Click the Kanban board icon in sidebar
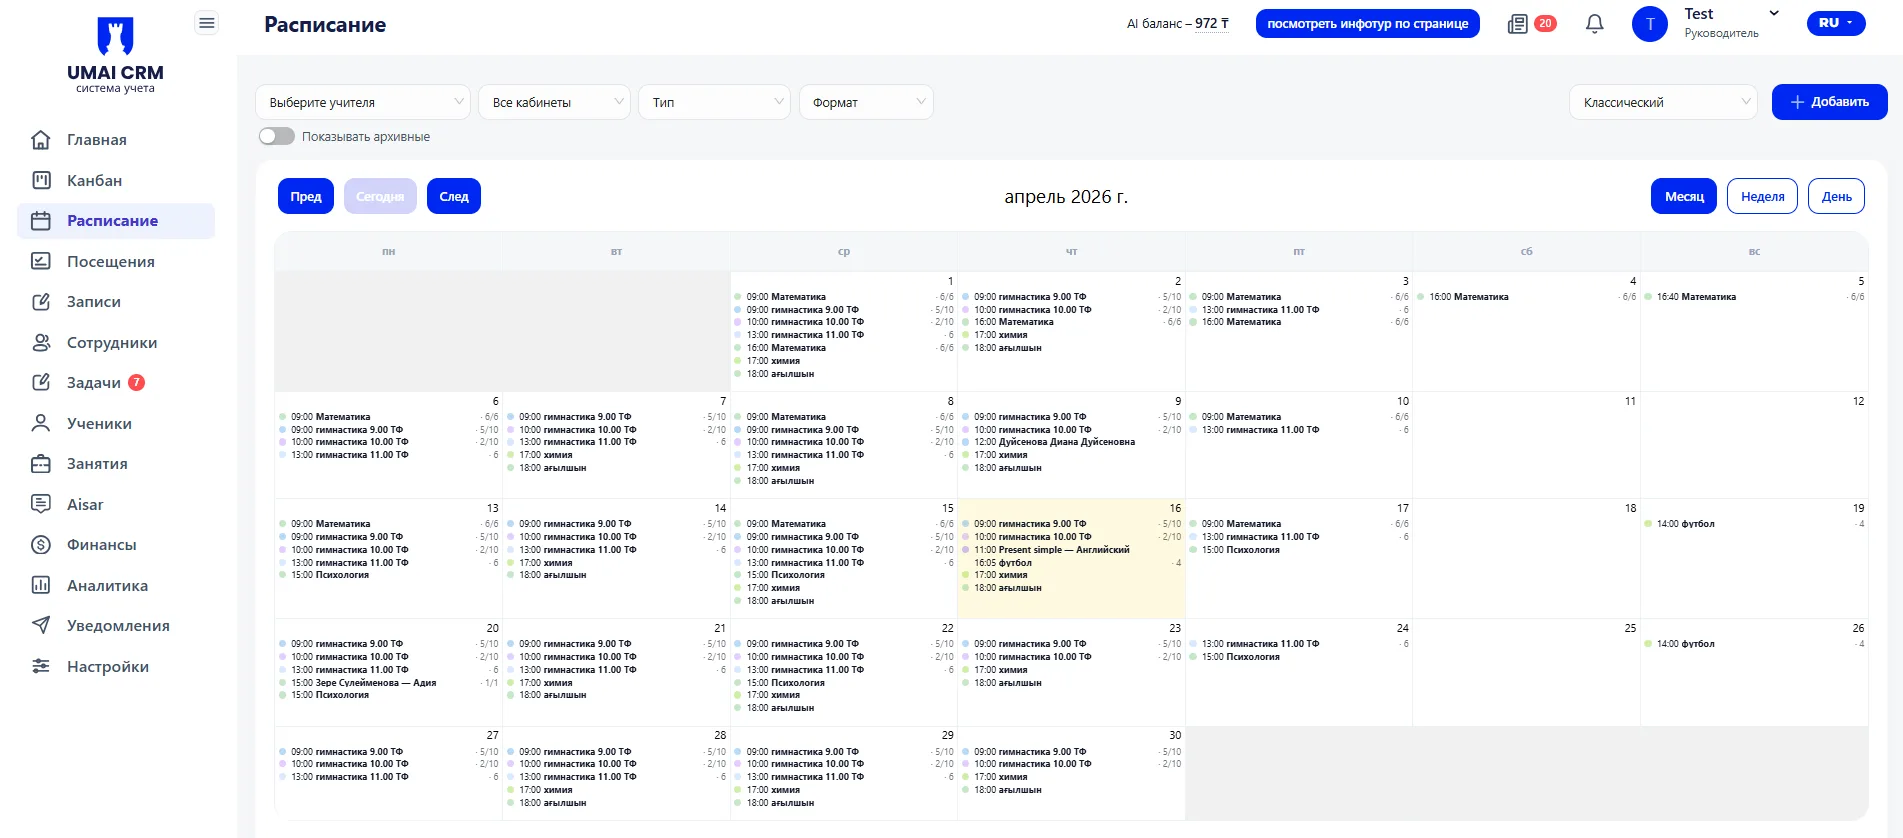 pyautogui.click(x=41, y=180)
